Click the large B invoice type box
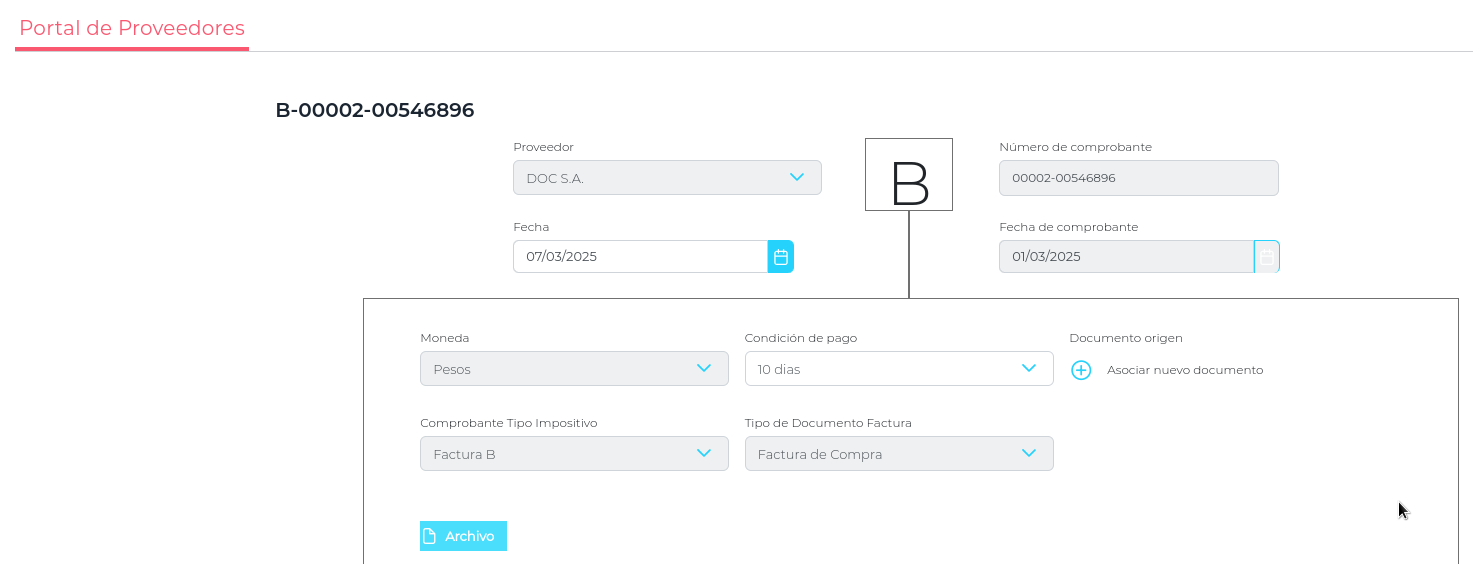 click(x=909, y=175)
